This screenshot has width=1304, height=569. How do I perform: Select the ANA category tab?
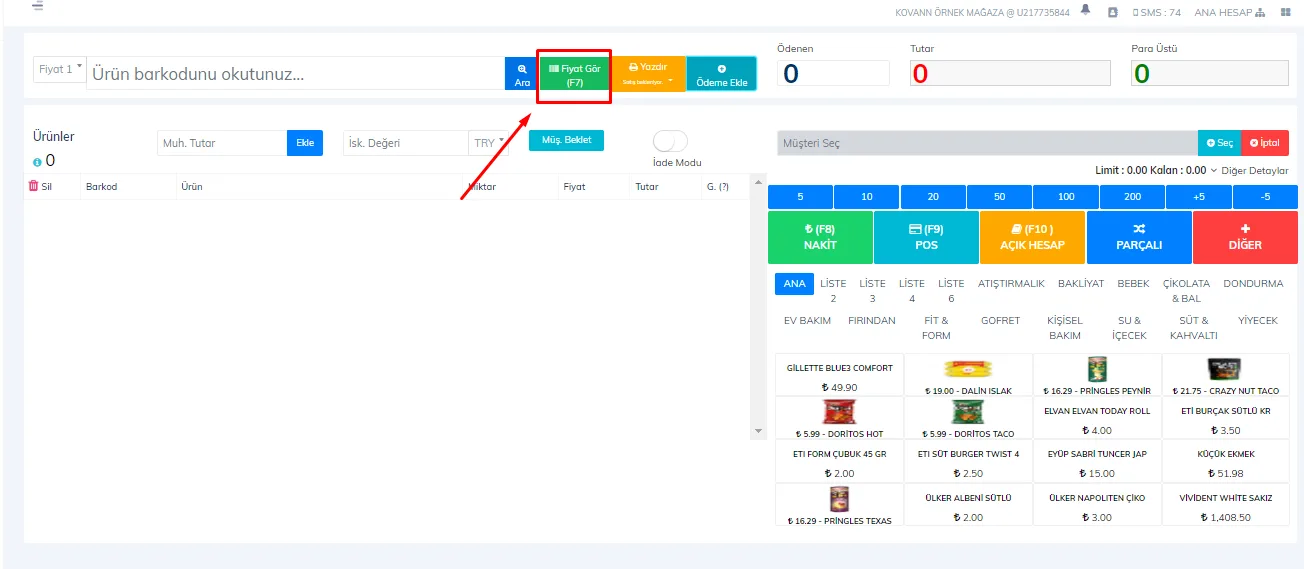coord(794,284)
